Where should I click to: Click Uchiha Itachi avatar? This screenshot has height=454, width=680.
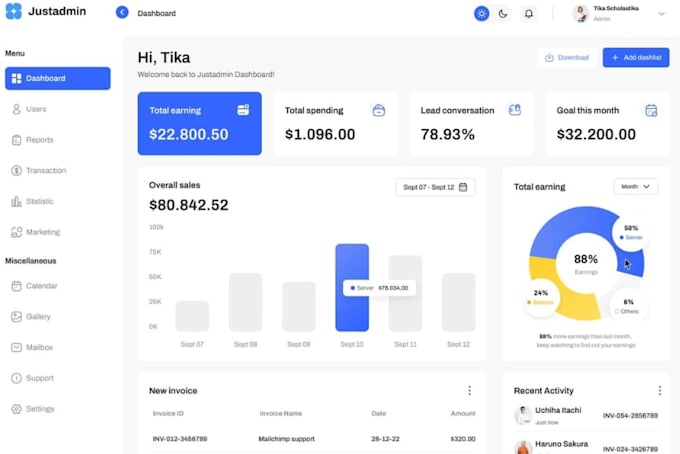pos(523,416)
